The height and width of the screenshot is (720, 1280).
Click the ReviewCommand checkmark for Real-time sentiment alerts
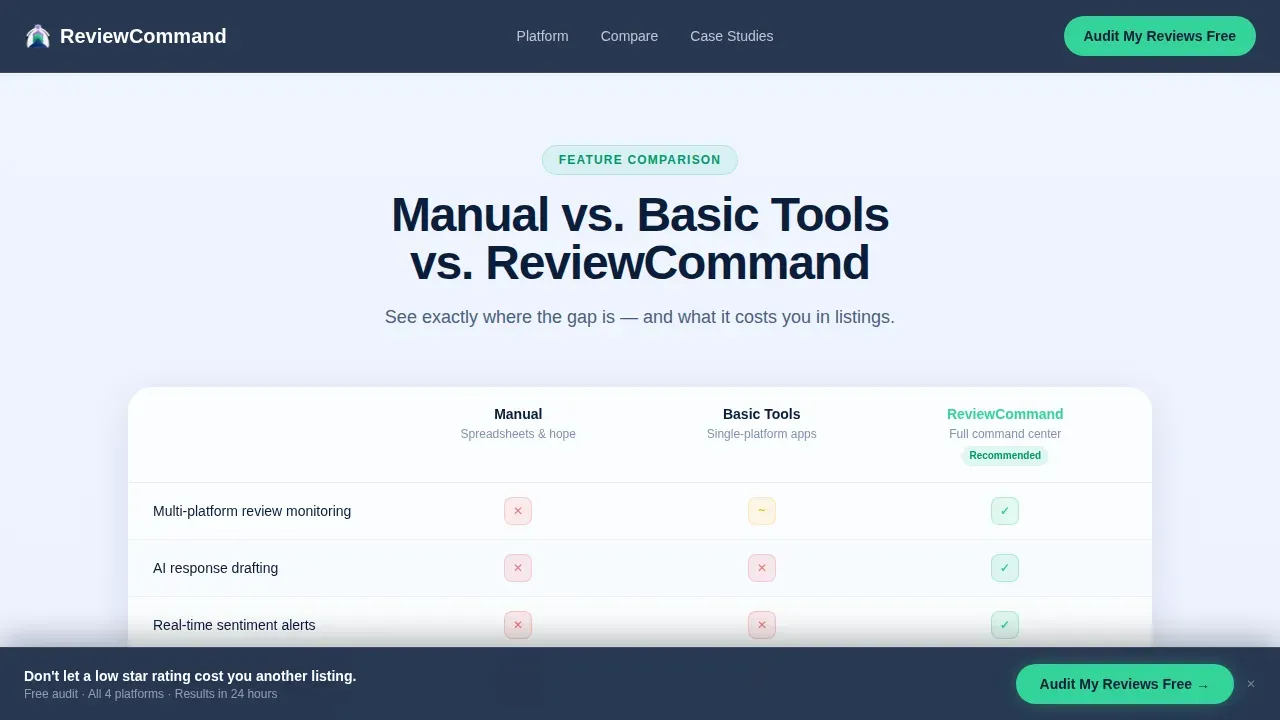(1005, 625)
